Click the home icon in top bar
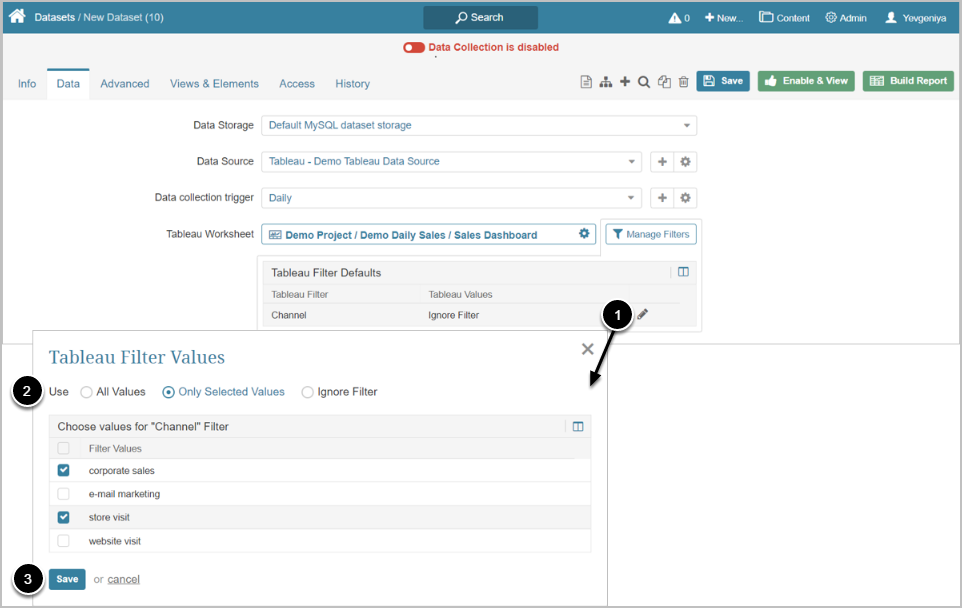Screen dimensions: 962x608 17,17
